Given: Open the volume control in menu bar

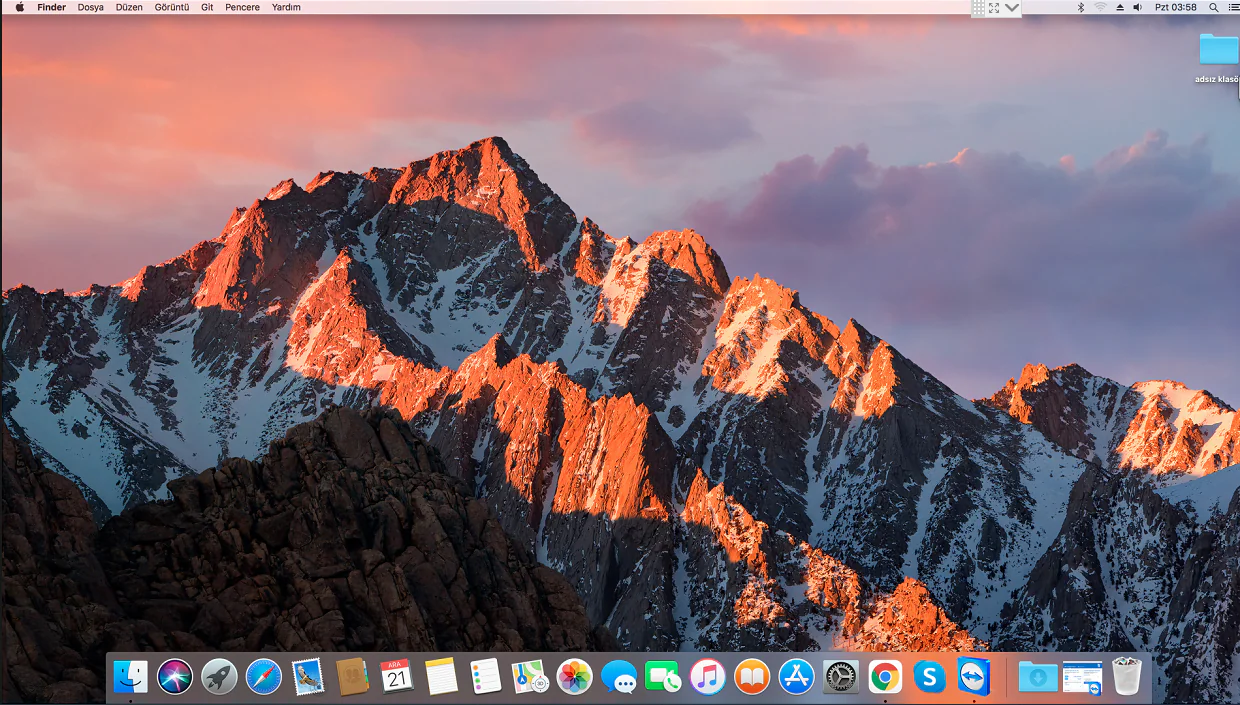Looking at the screenshot, I should point(1138,7).
